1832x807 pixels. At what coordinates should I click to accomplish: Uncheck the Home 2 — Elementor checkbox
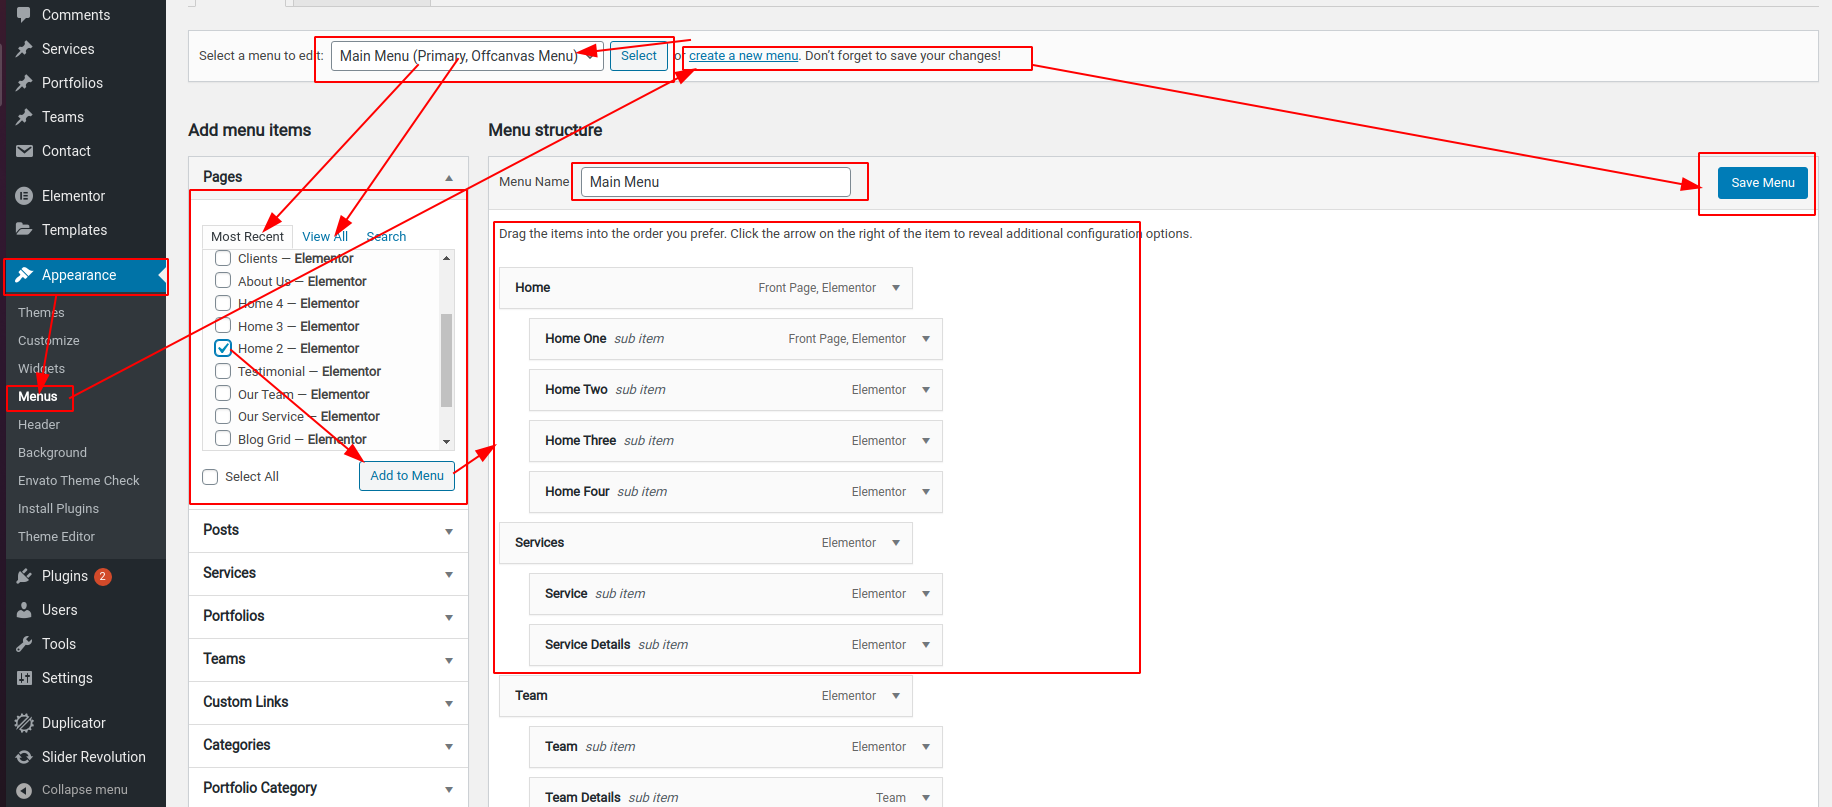click(x=223, y=348)
